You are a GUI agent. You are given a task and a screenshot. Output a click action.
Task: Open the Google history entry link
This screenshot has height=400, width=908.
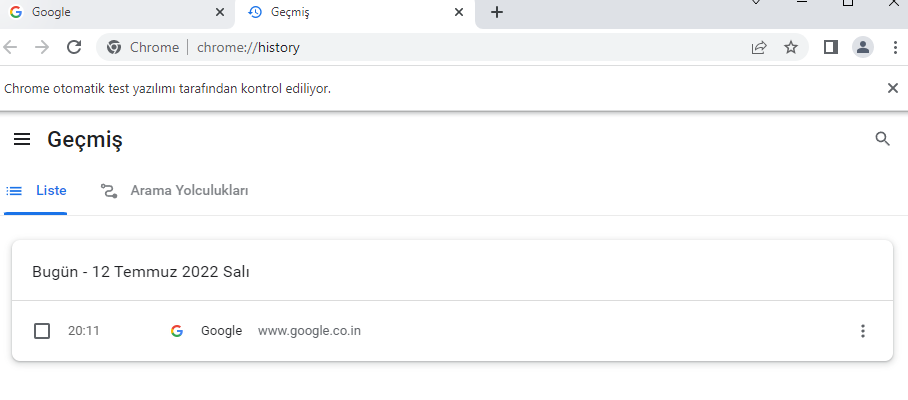pos(221,331)
